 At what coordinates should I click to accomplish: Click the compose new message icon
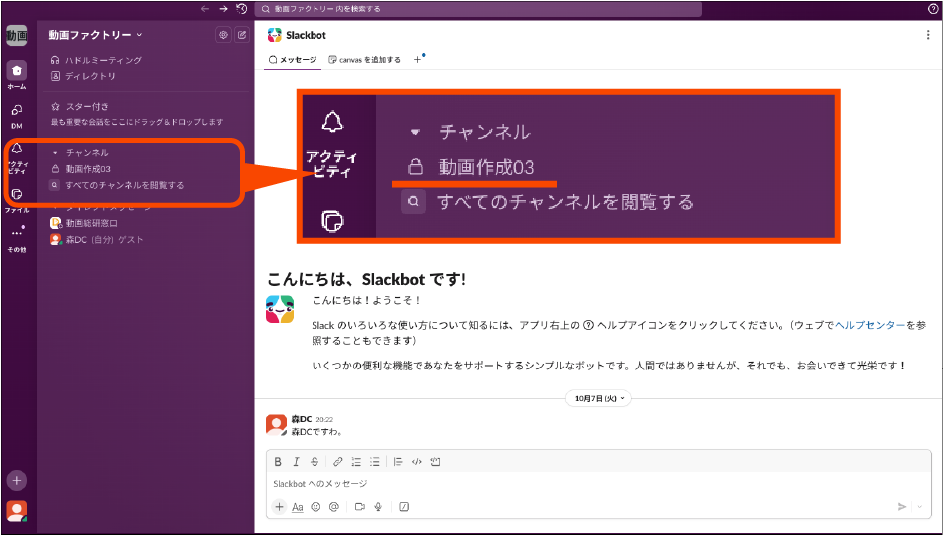point(241,35)
